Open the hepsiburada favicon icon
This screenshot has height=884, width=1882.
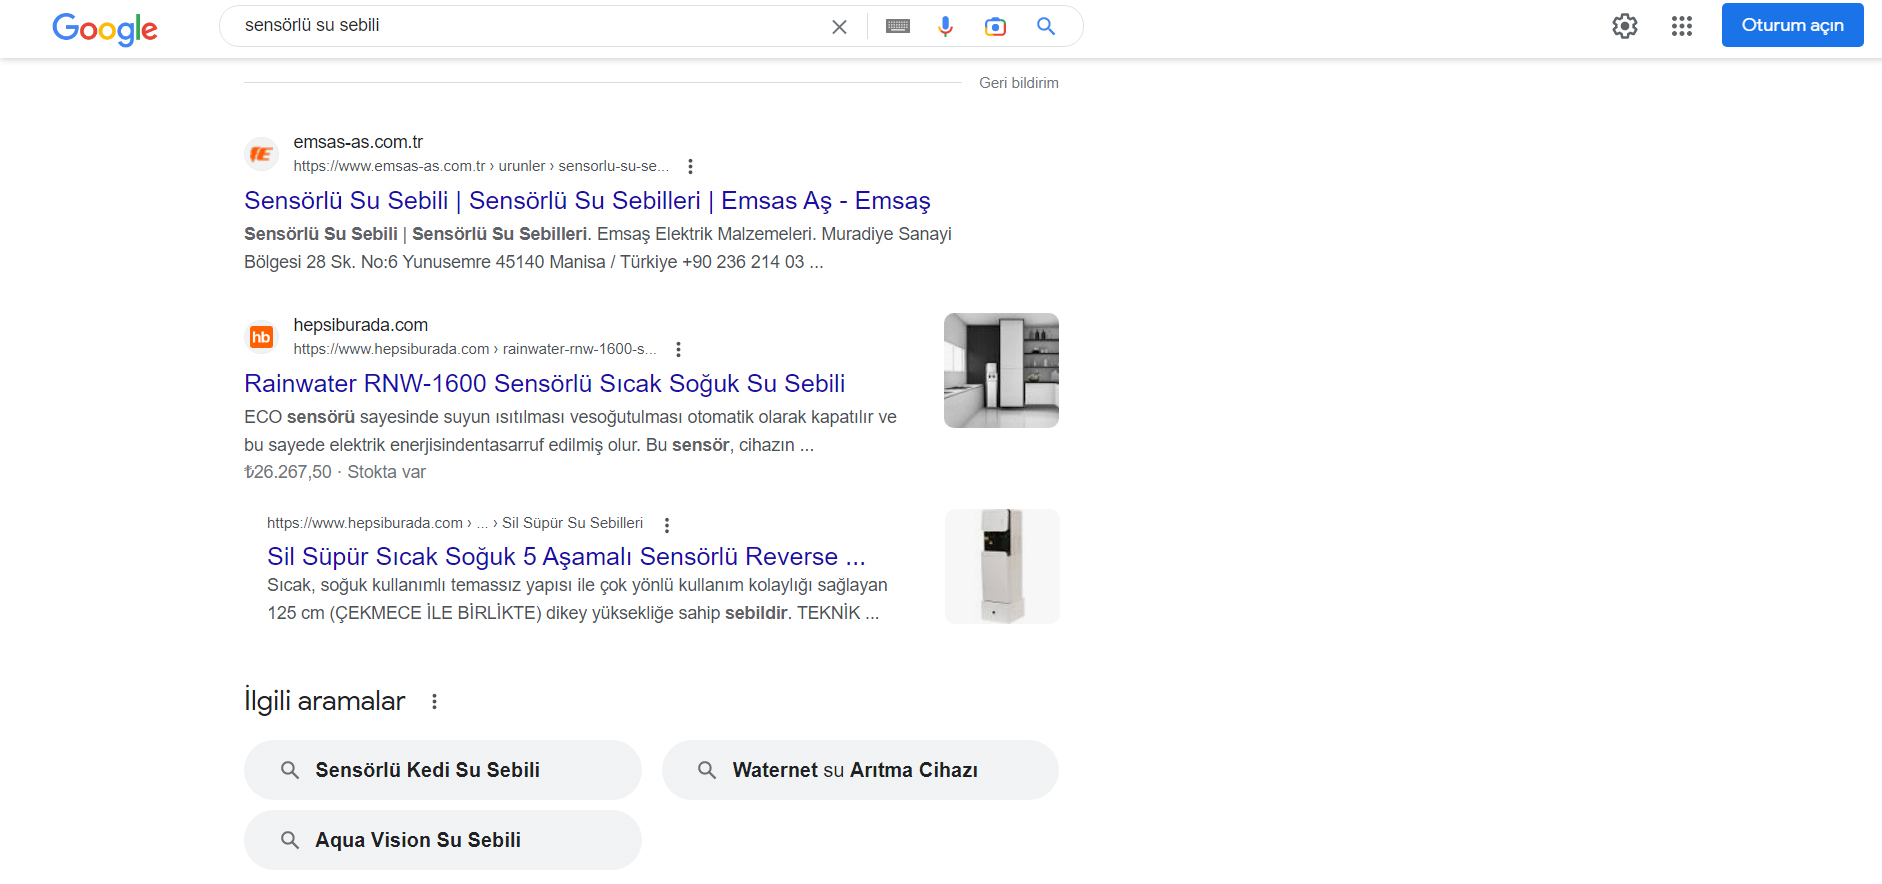262,337
